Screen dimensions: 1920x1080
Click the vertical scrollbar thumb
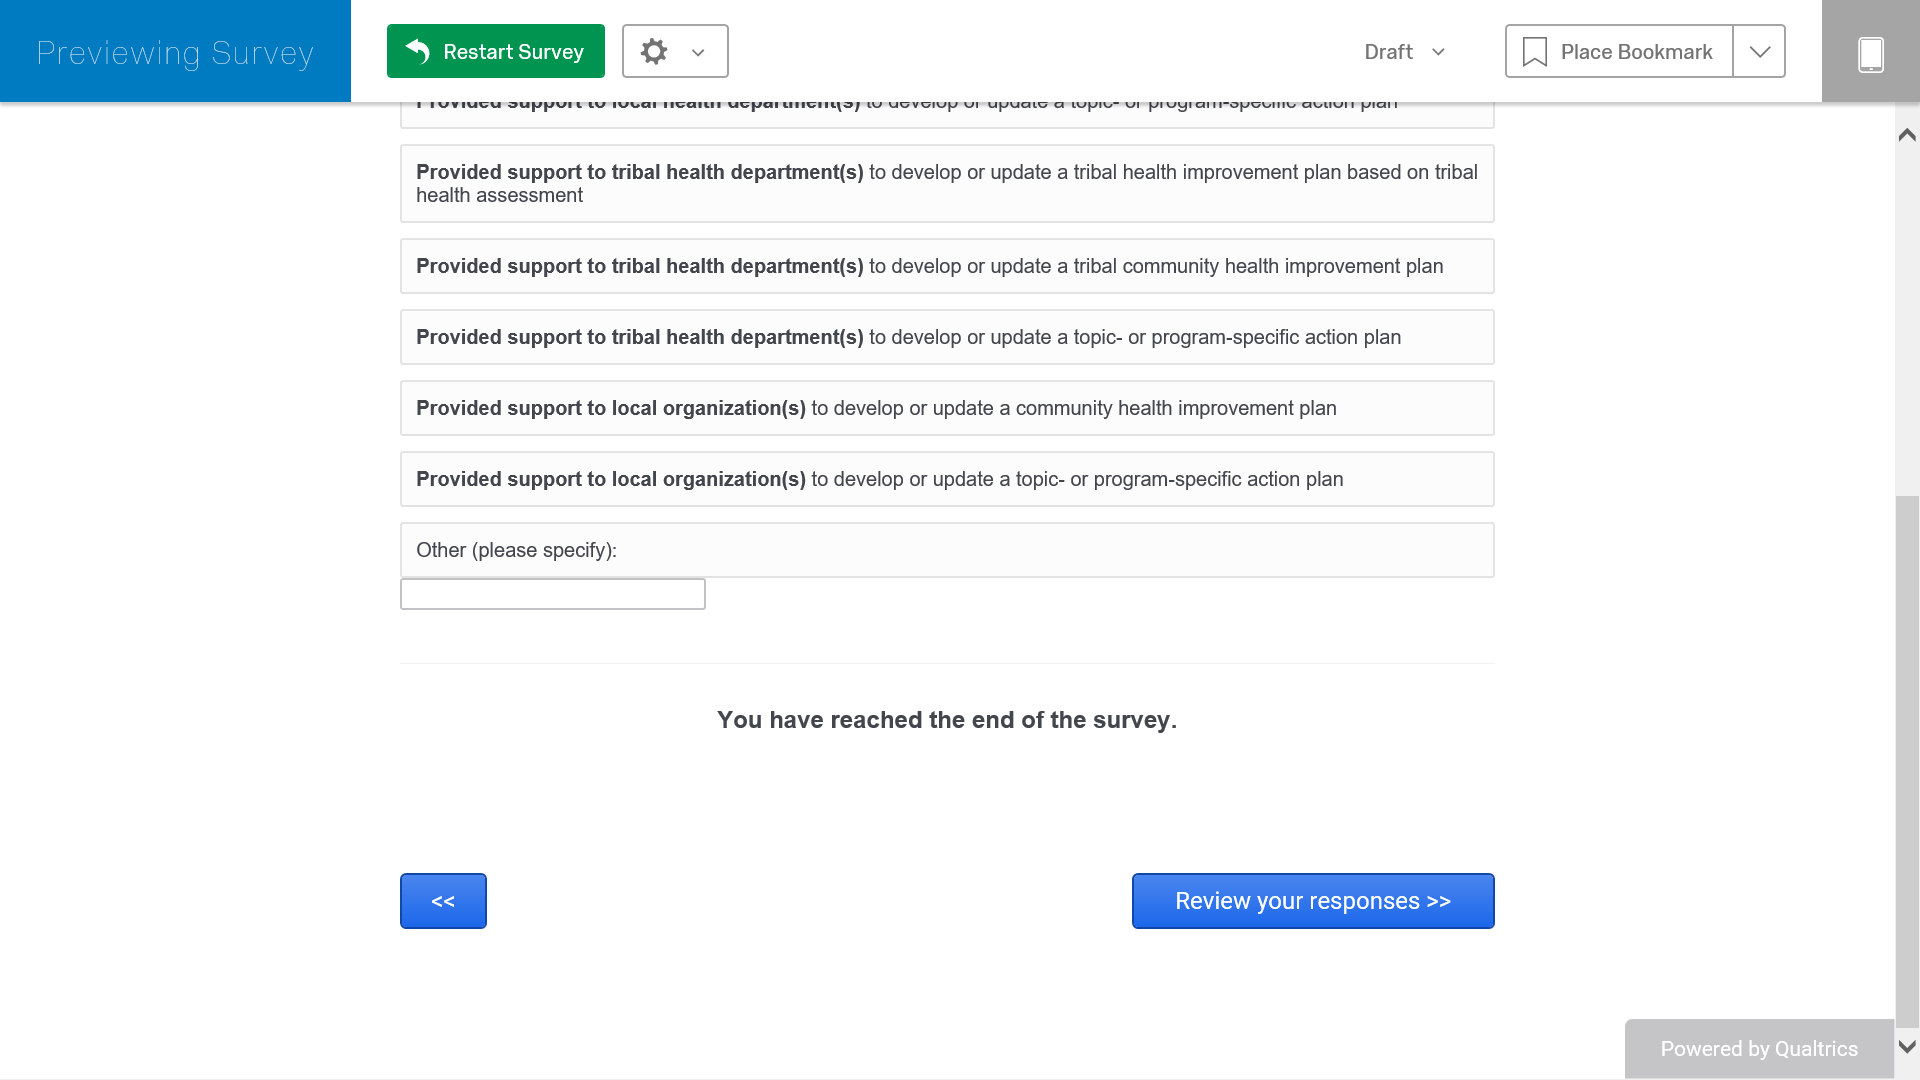(1907, 760)
